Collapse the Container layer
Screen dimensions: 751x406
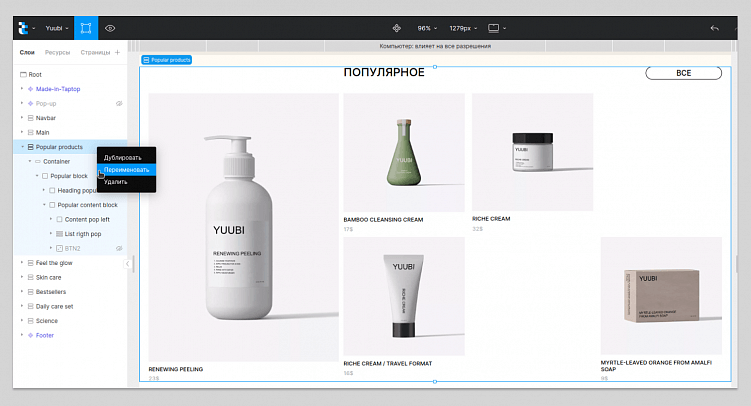[29, 161]
